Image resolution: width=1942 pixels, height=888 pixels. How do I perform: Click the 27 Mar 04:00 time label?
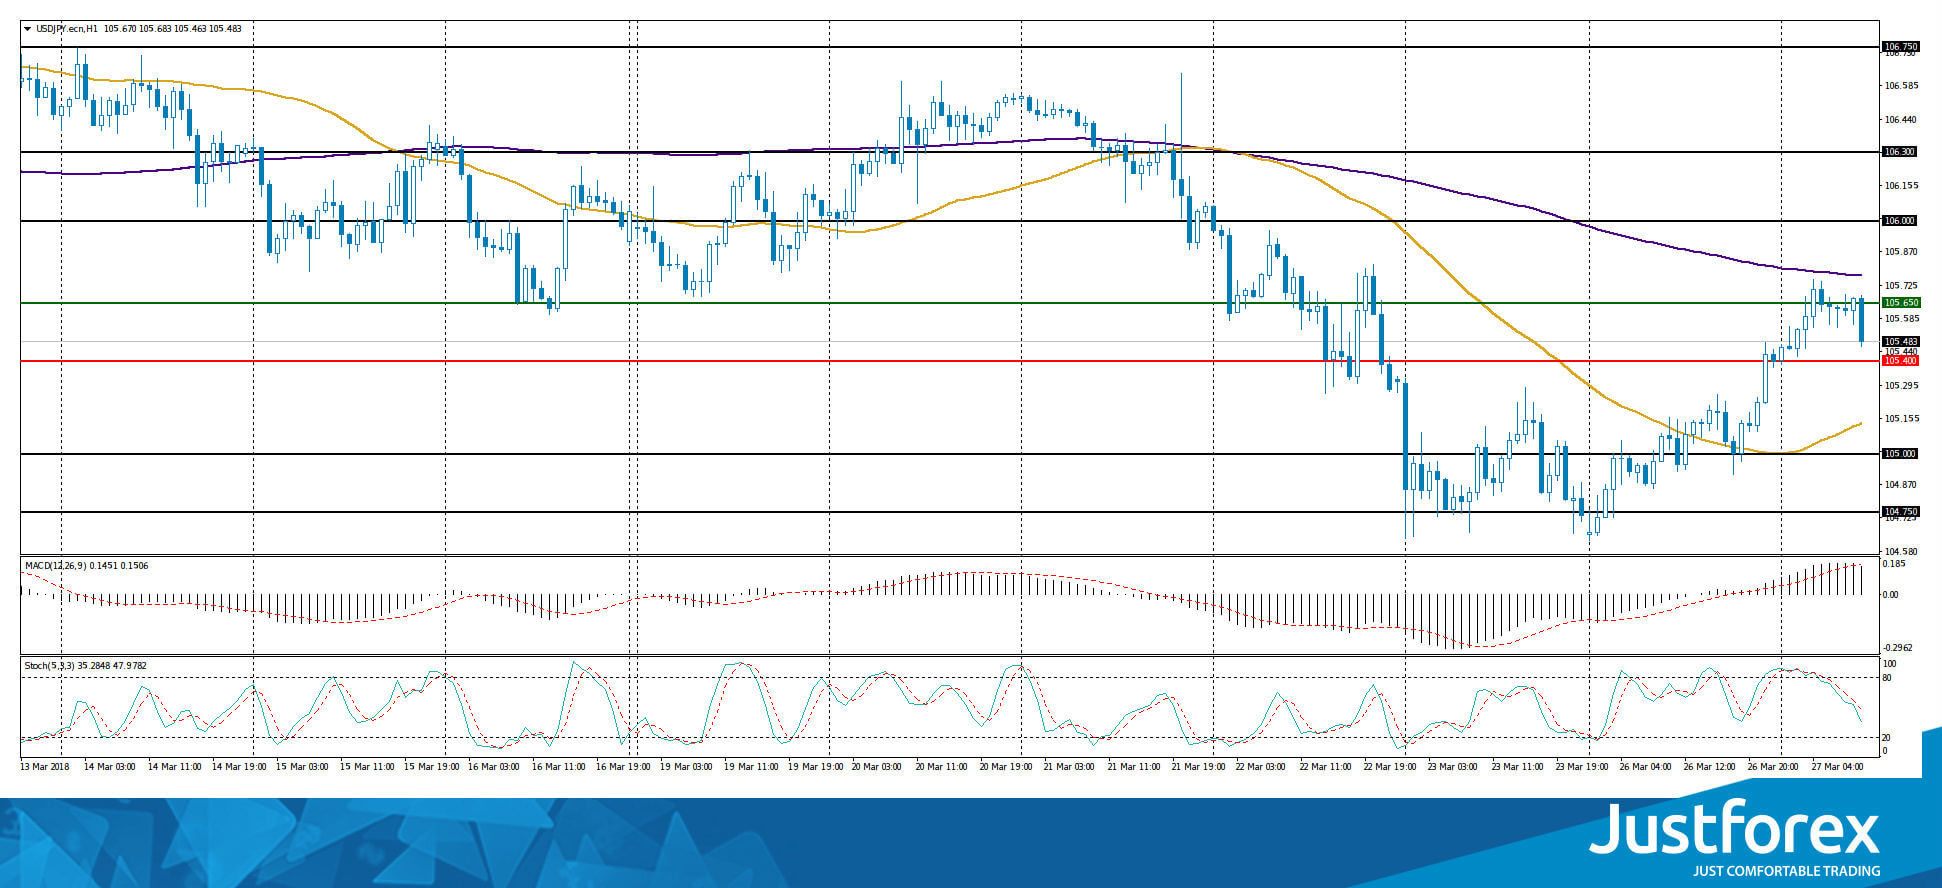tap(1838, 767)
